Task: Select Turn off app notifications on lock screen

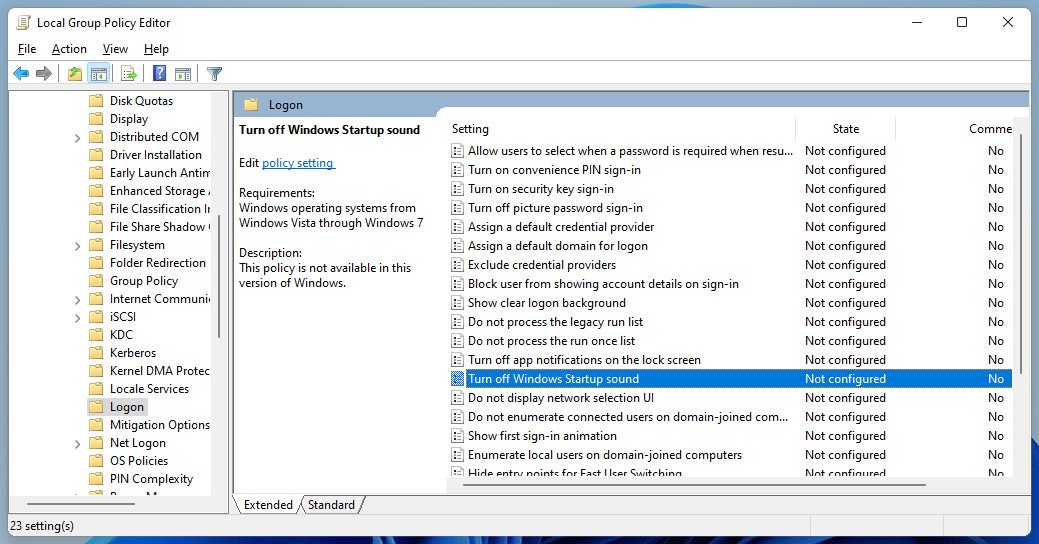Action: click(584, 360)
